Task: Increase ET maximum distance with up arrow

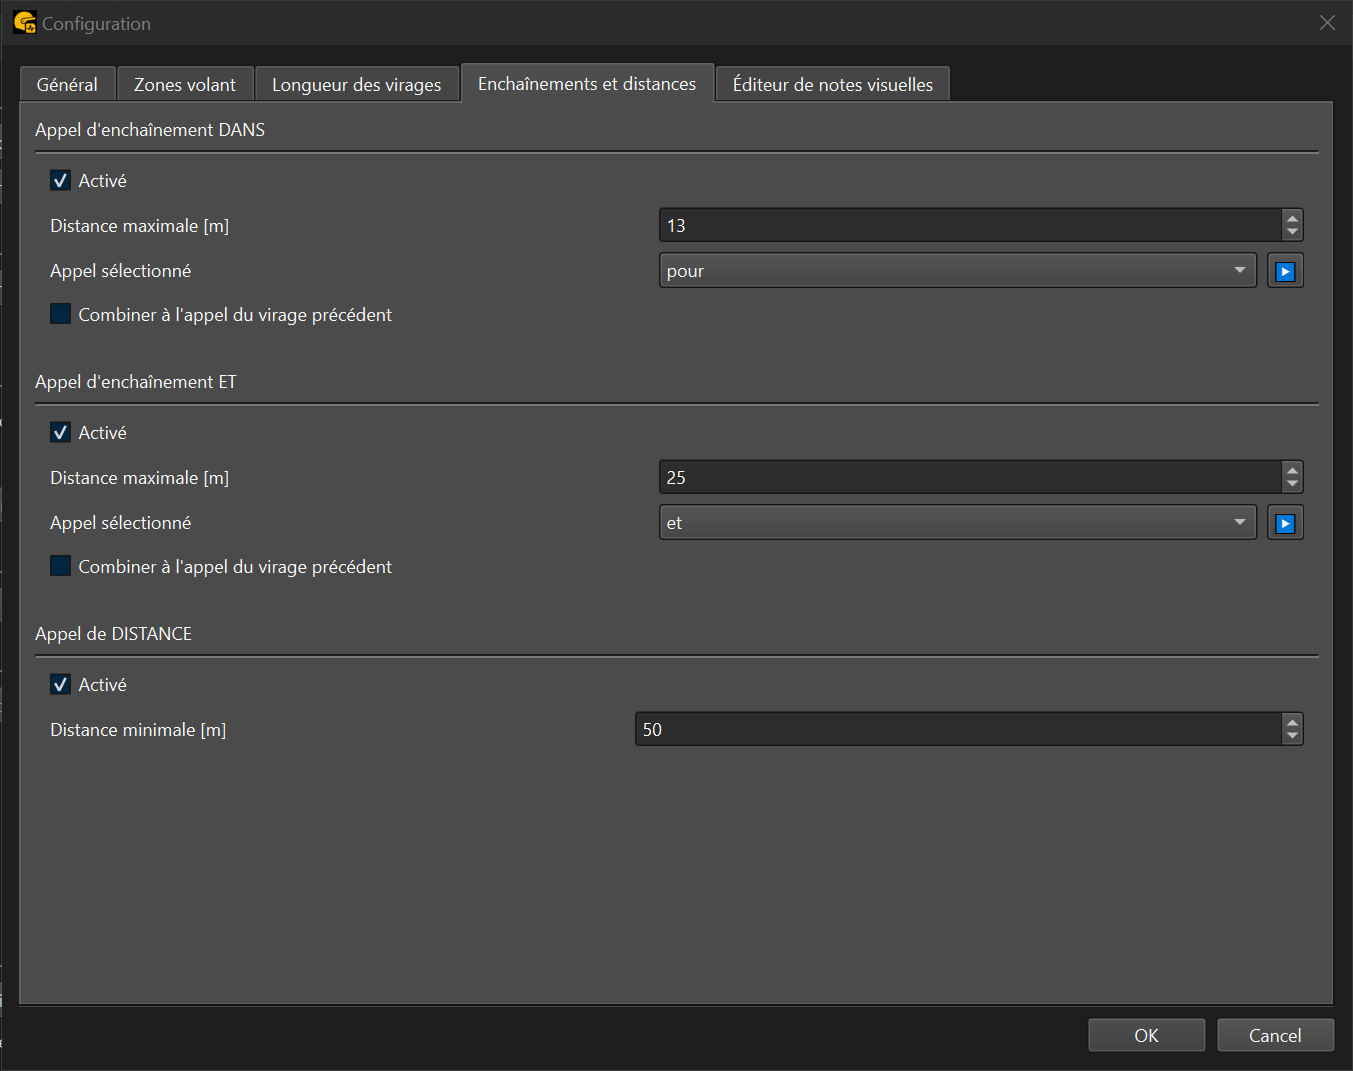Action: [x=1292, y=470]
